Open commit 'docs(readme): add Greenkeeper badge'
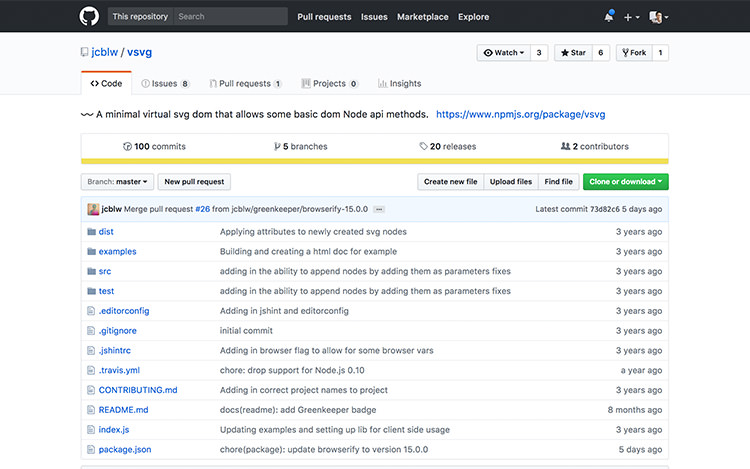The height and width of the screenshot is (469, 750). (298, 410)
